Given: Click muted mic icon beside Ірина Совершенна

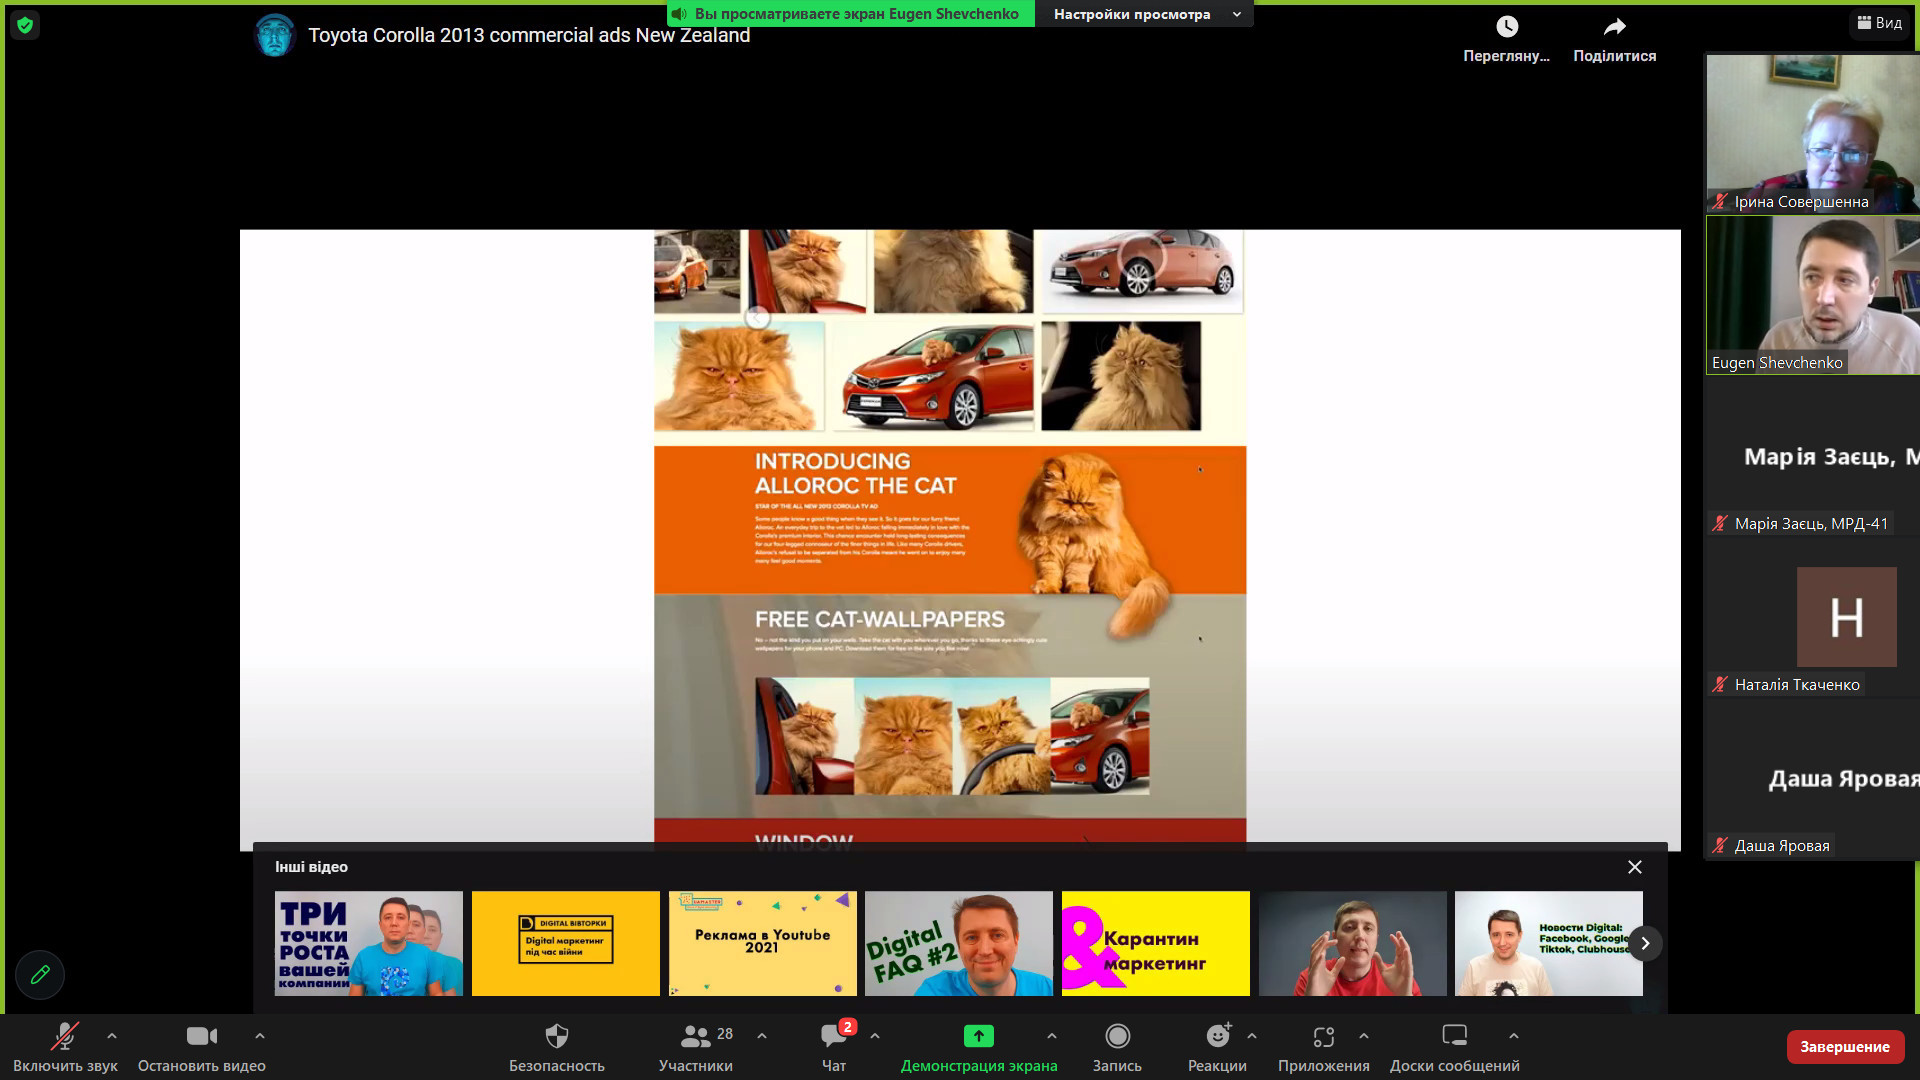Looking at the screenshot, I should [1720, 201].
